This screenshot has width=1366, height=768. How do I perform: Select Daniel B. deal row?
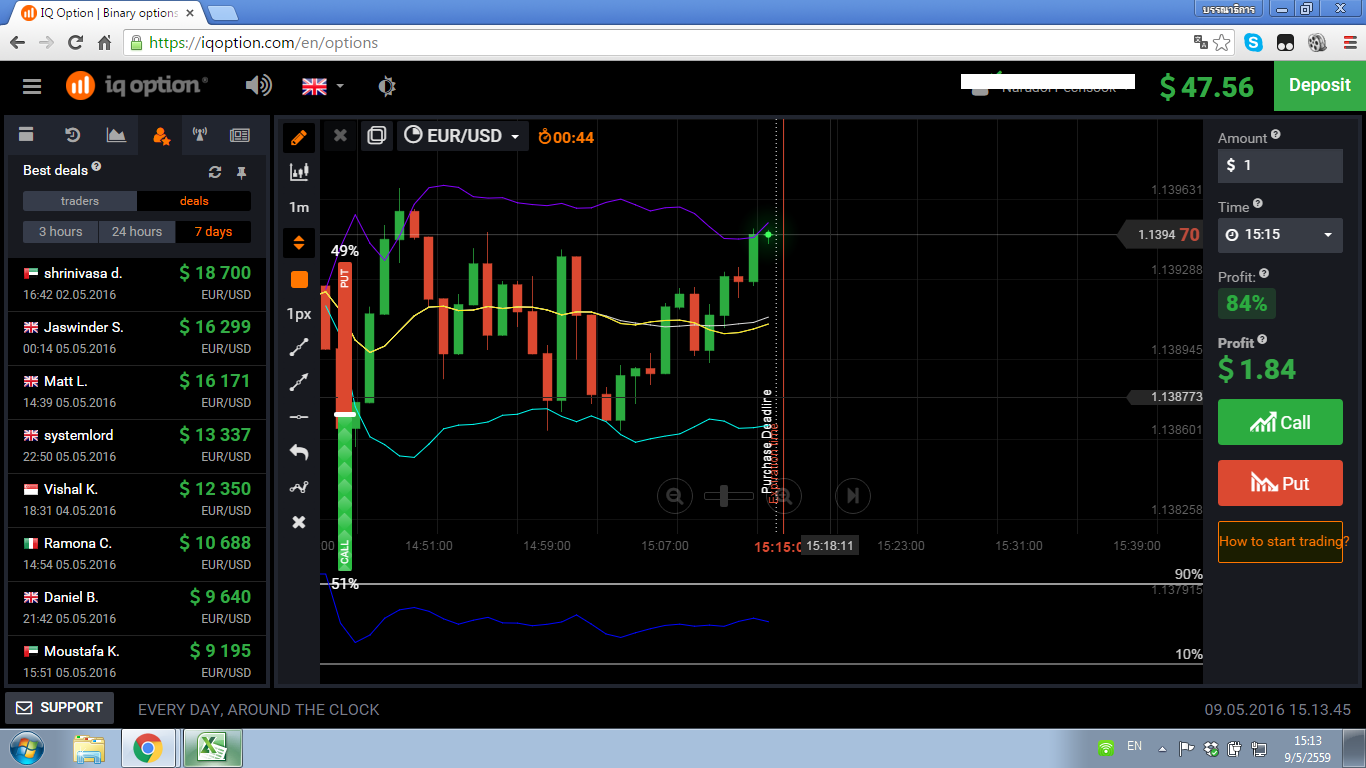coord(137,608)
